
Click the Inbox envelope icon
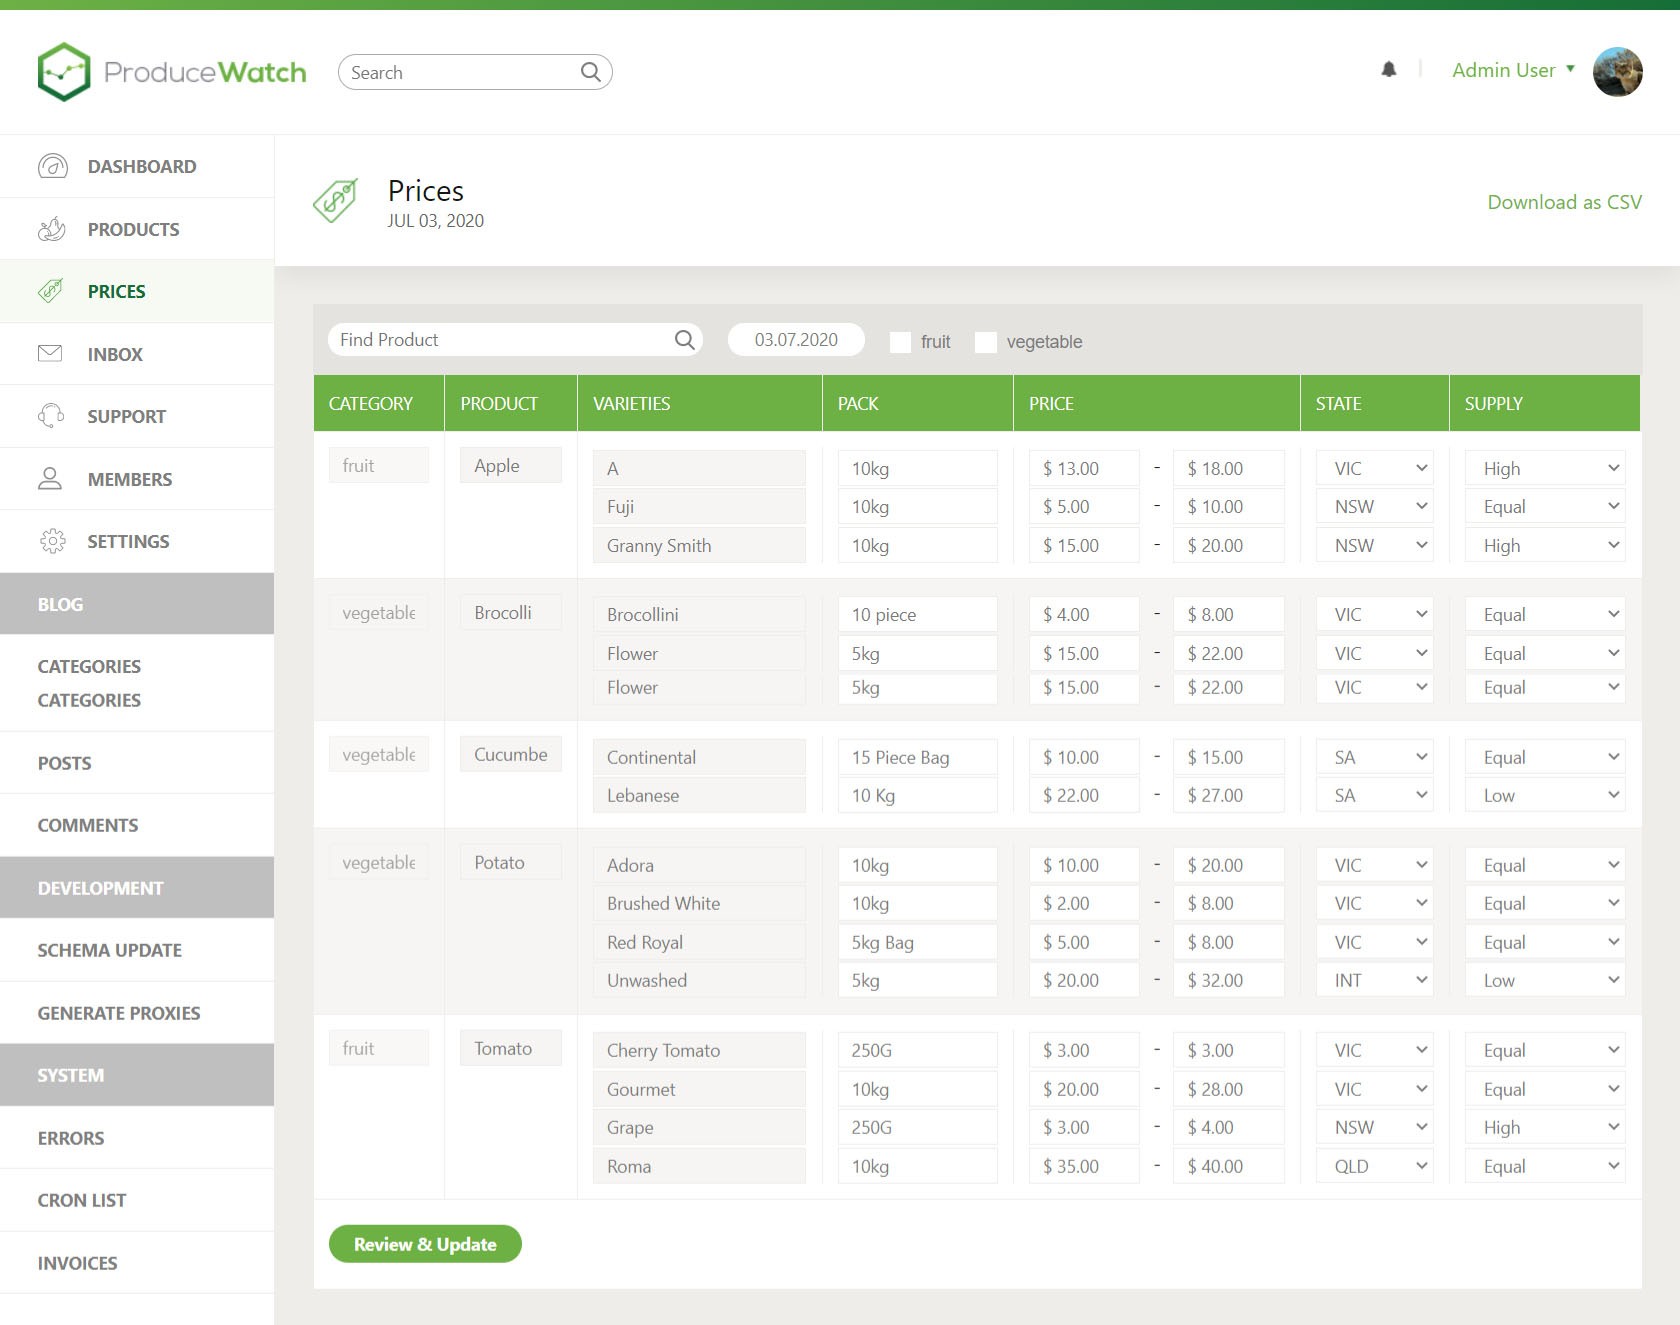(50, 354)
